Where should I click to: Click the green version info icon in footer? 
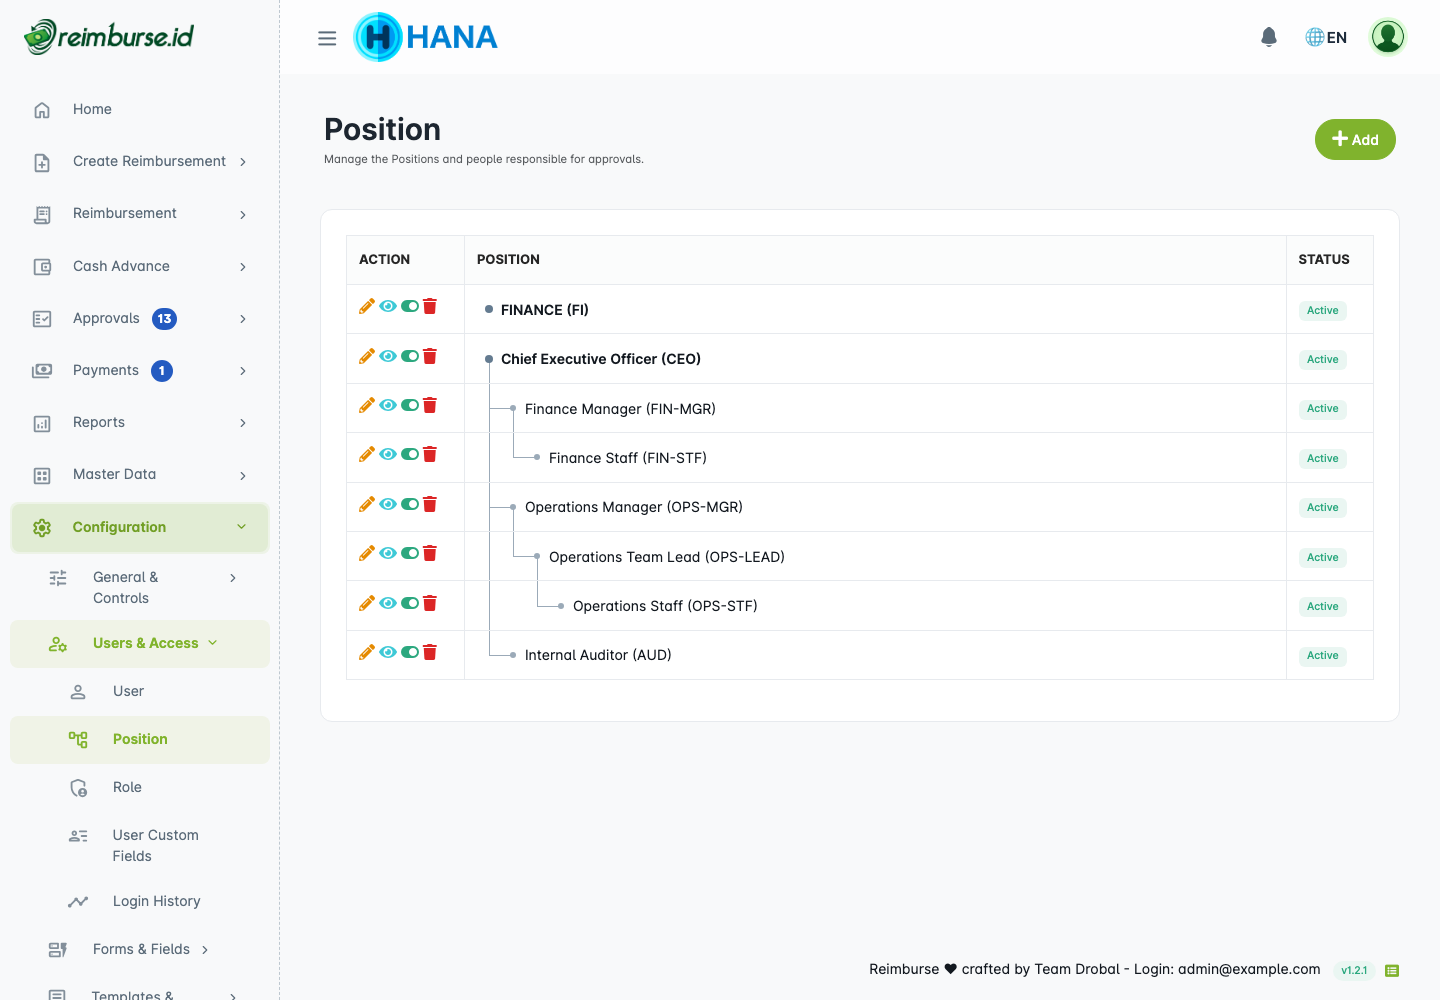1392,970
